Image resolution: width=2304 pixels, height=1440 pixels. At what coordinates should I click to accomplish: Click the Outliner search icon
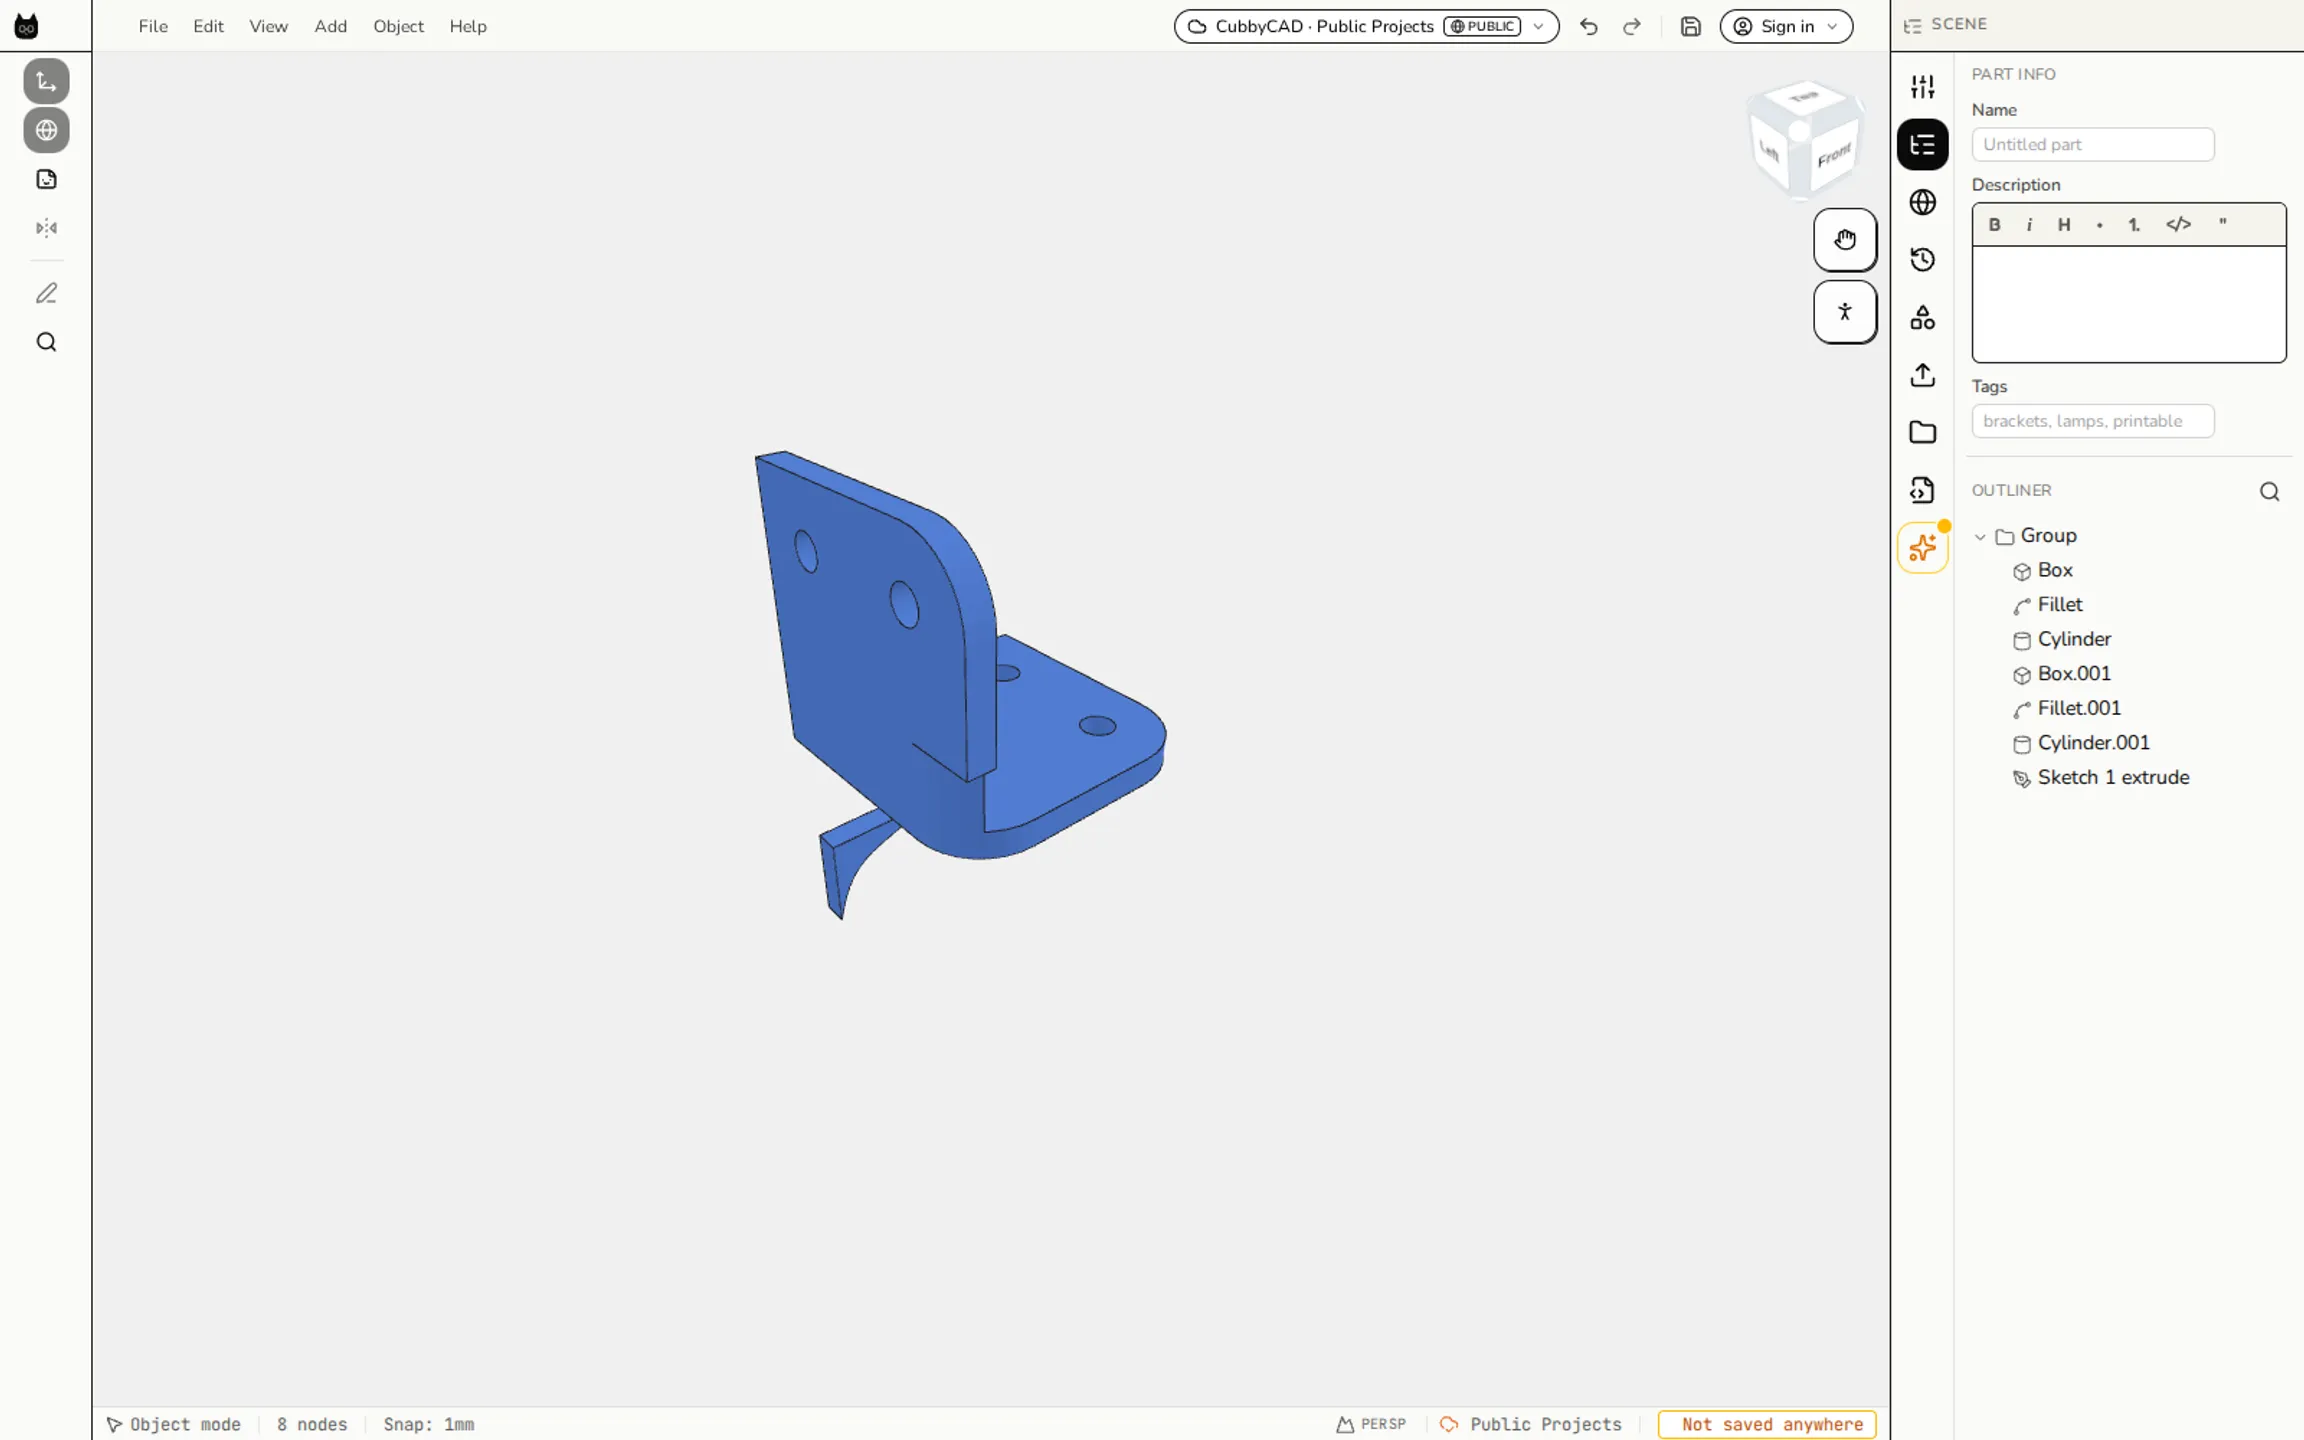click(2269, 491)
